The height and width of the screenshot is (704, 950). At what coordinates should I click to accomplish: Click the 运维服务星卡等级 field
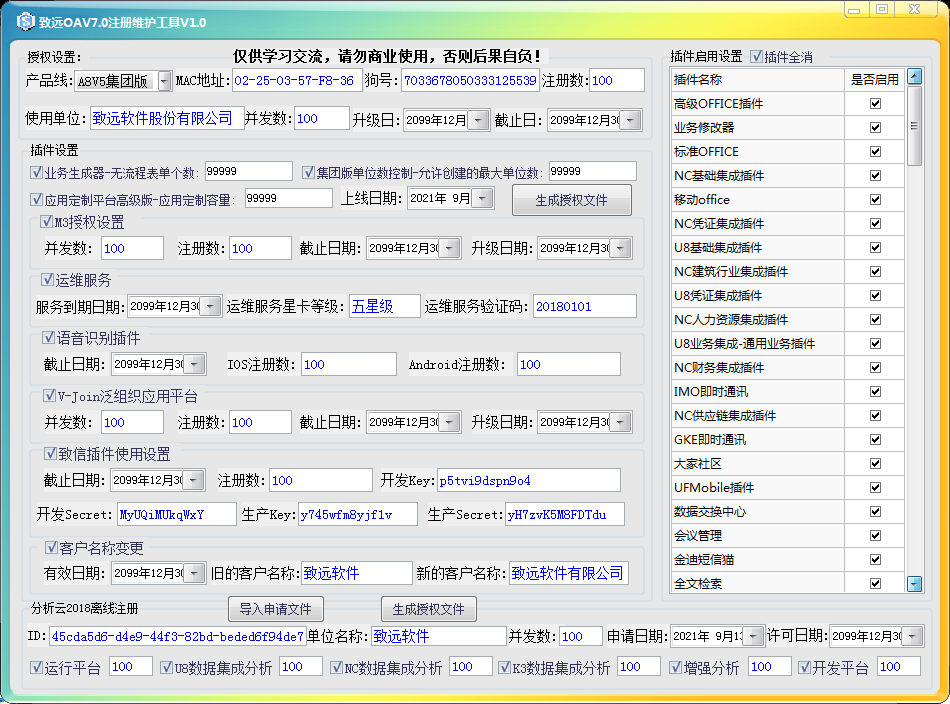click(385, 306)
